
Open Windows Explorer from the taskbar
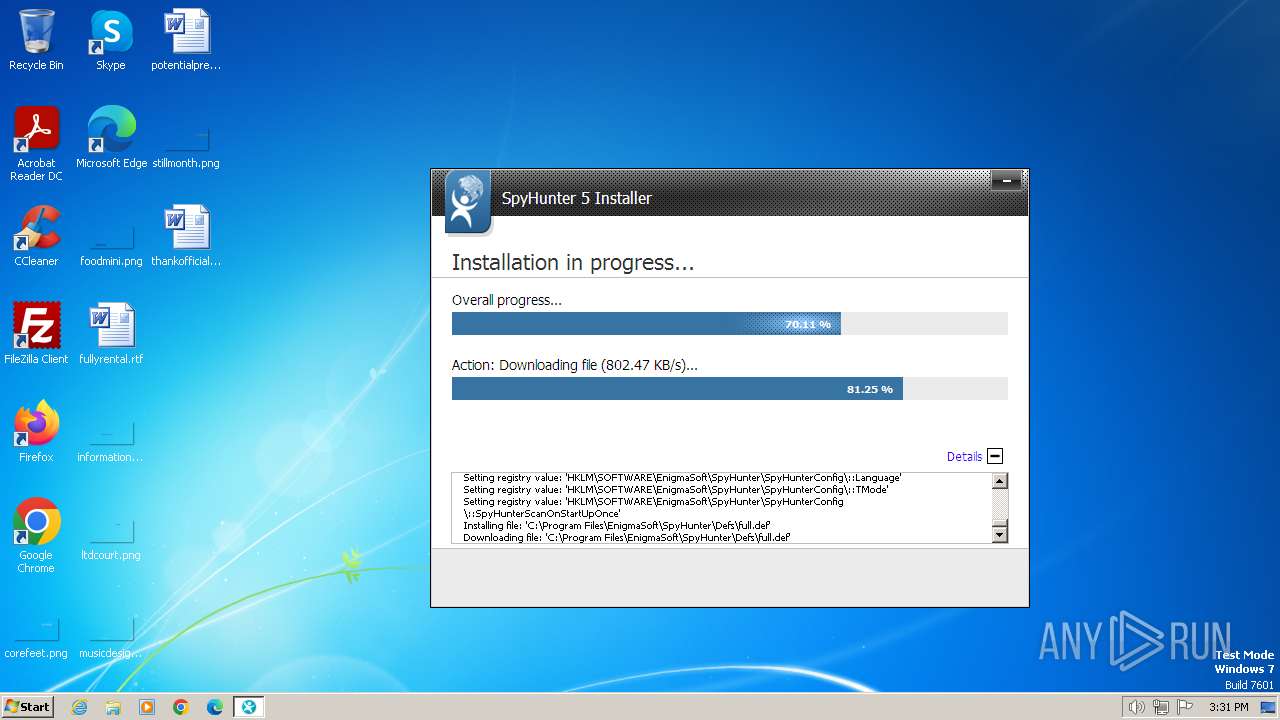[x=113, y=707]
